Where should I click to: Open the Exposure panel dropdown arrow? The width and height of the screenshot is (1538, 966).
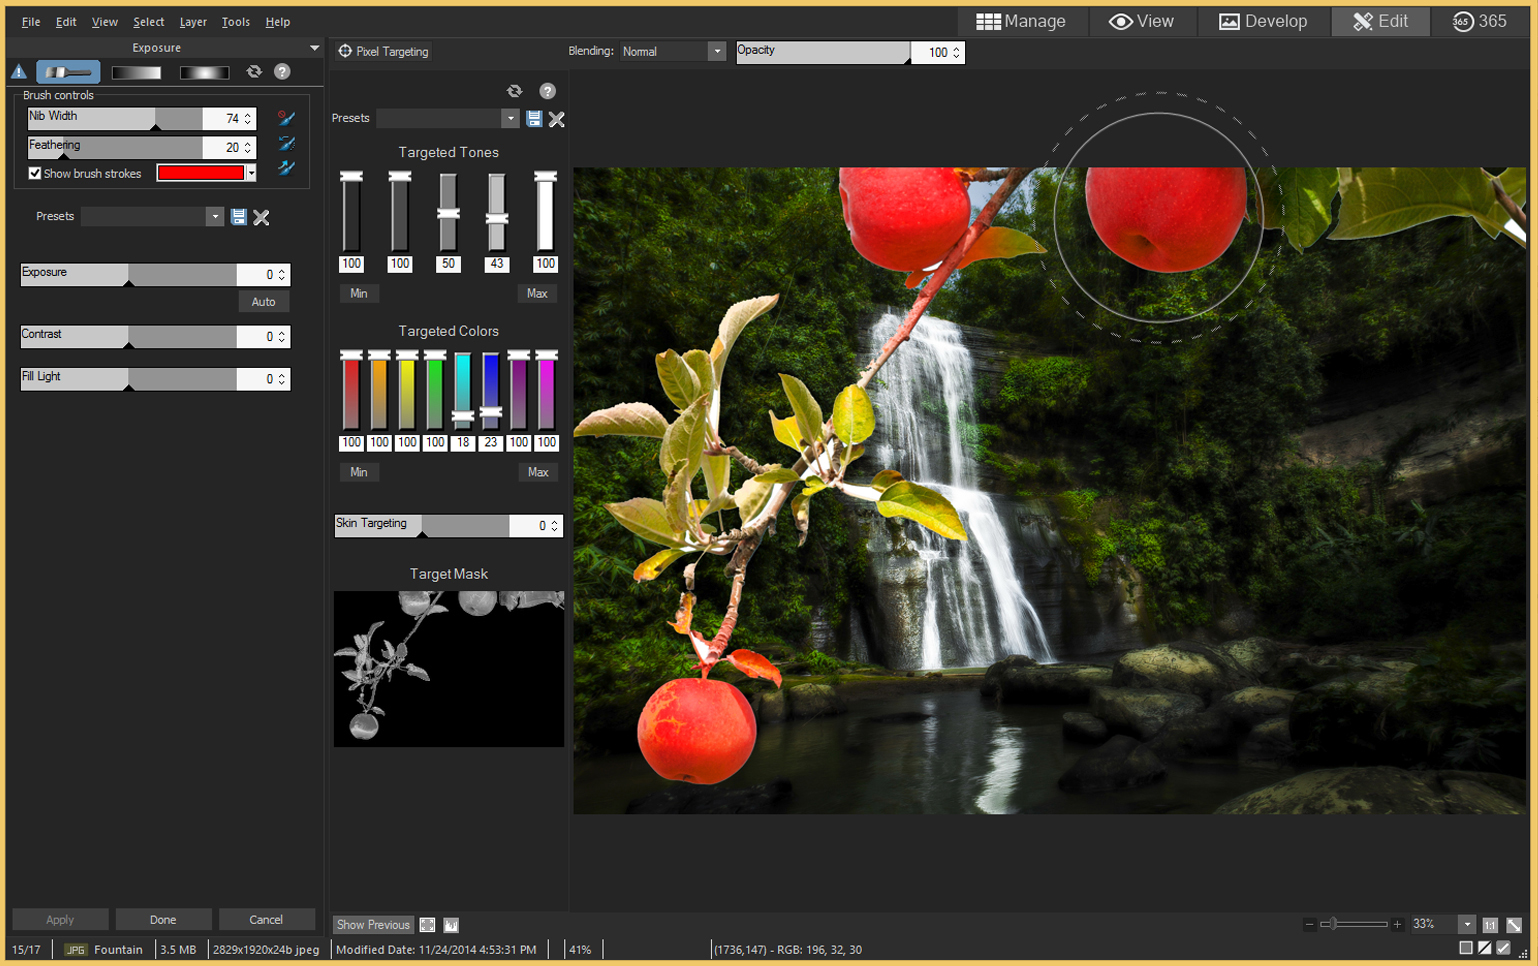coord(315,48)
